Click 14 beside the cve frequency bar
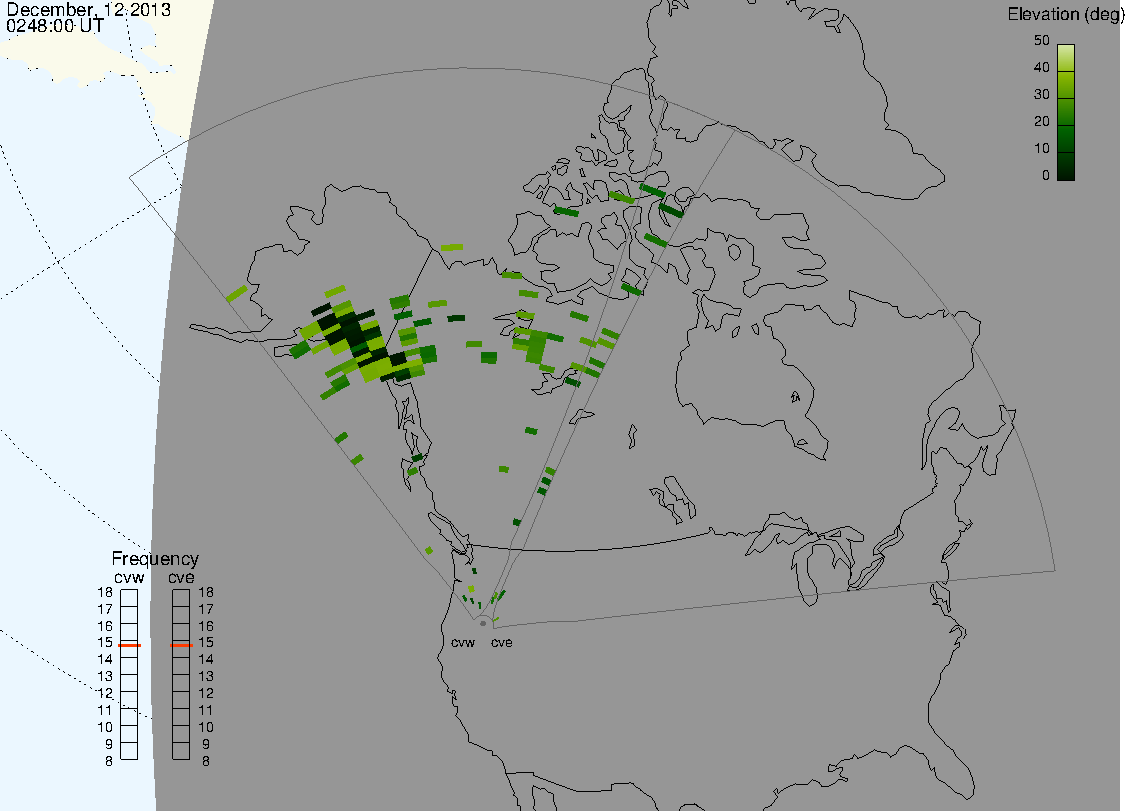 point(206,660)
